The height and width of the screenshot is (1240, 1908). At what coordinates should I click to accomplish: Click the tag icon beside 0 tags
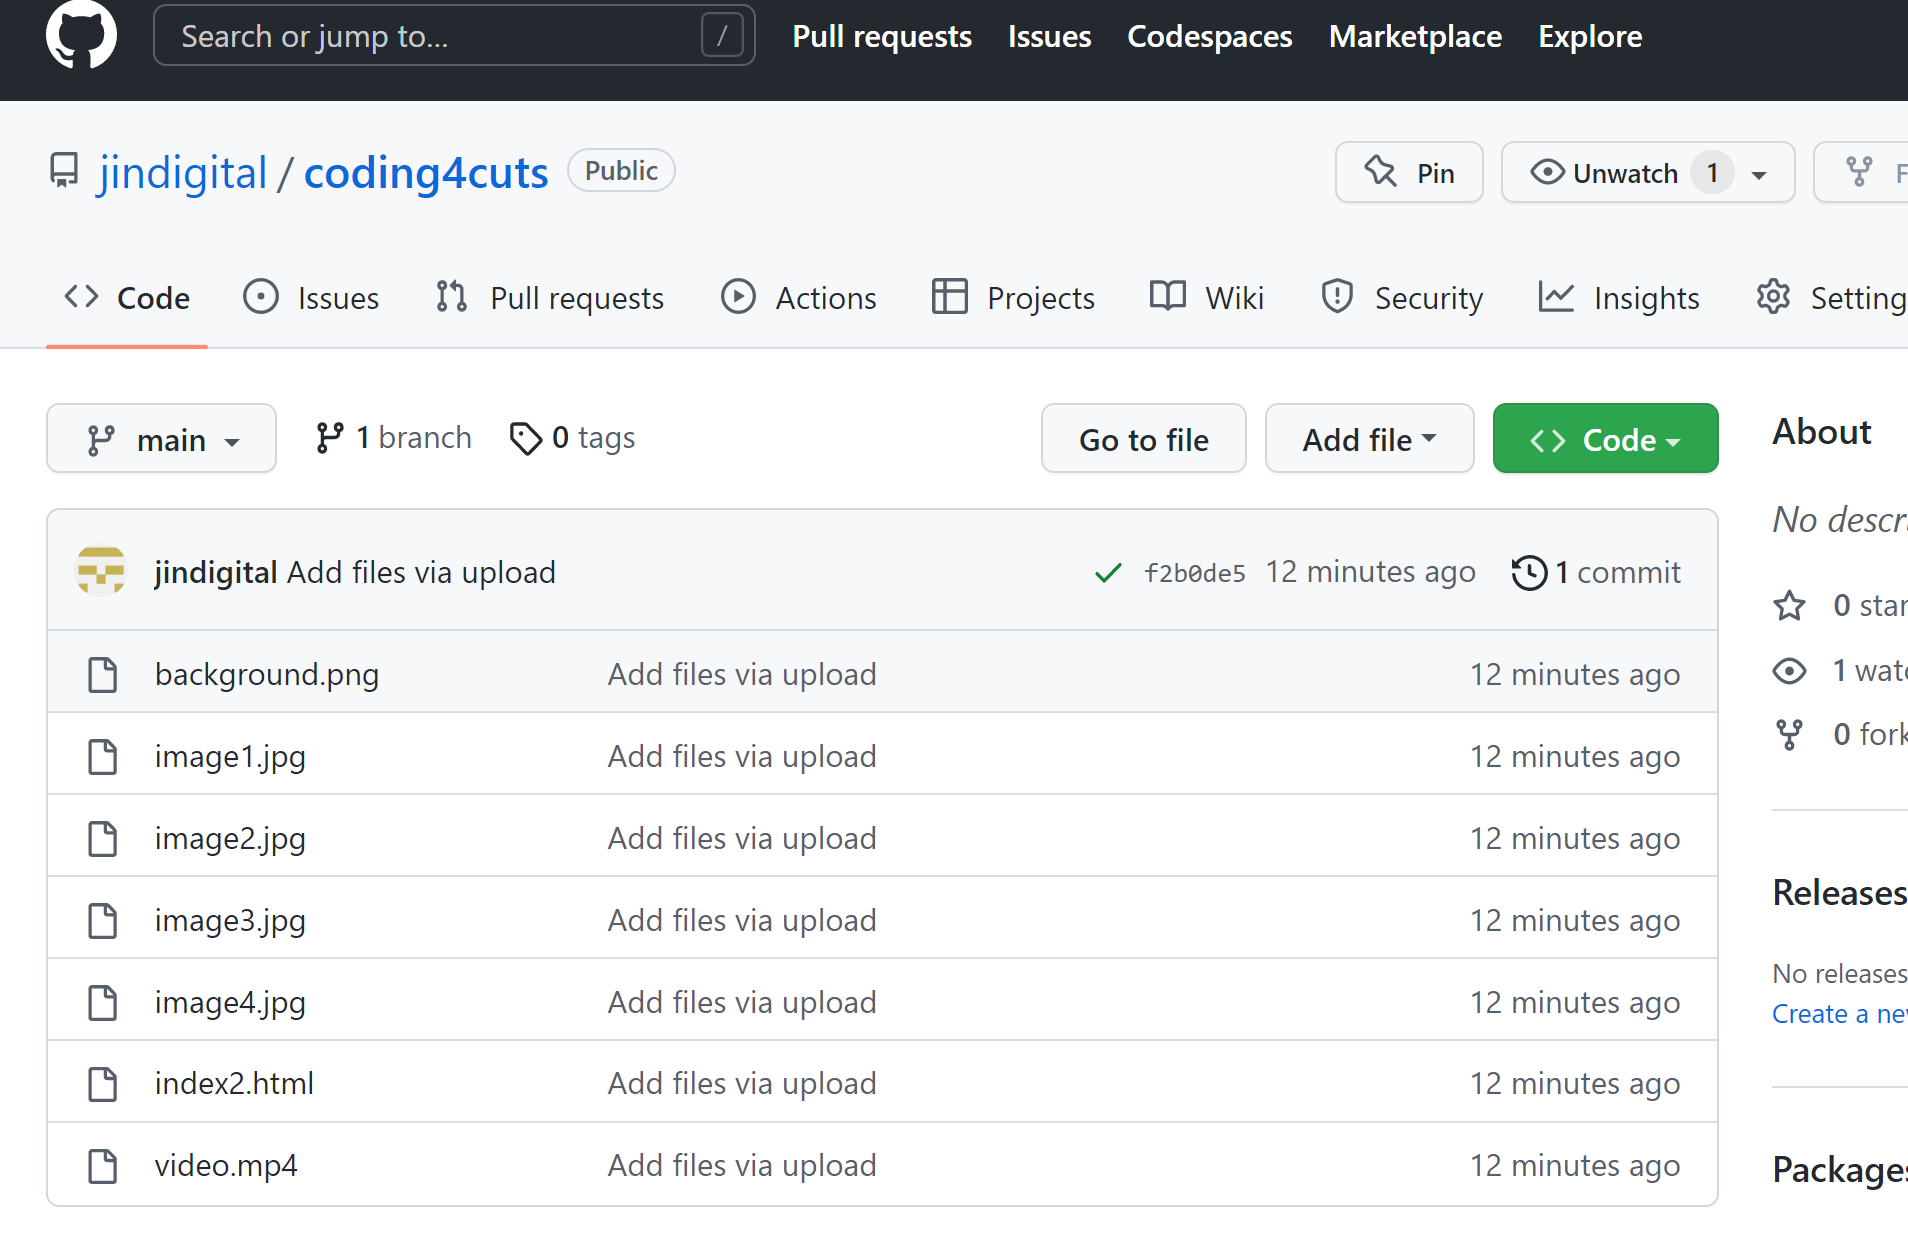pyautogui.click(x=525, y=438)
